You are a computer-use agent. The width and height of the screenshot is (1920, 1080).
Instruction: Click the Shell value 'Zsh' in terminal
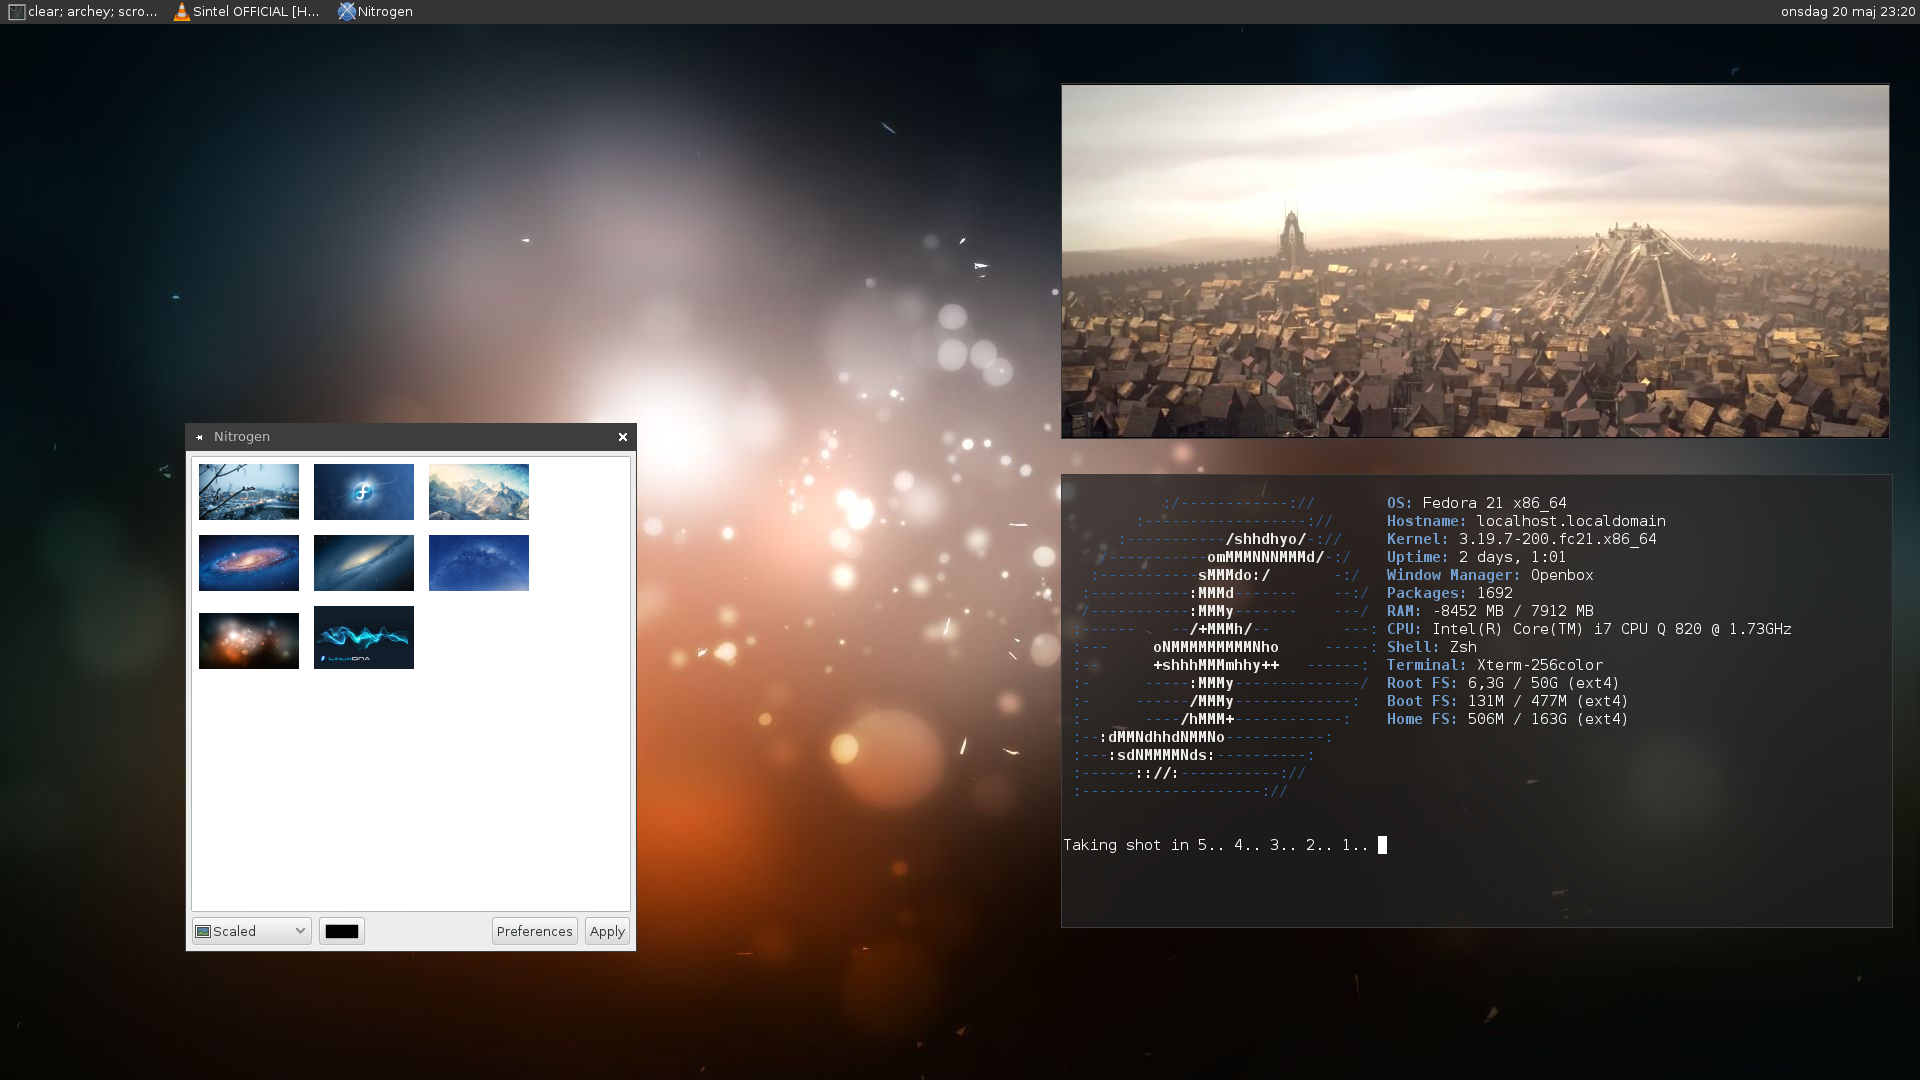coord(1463,647)
